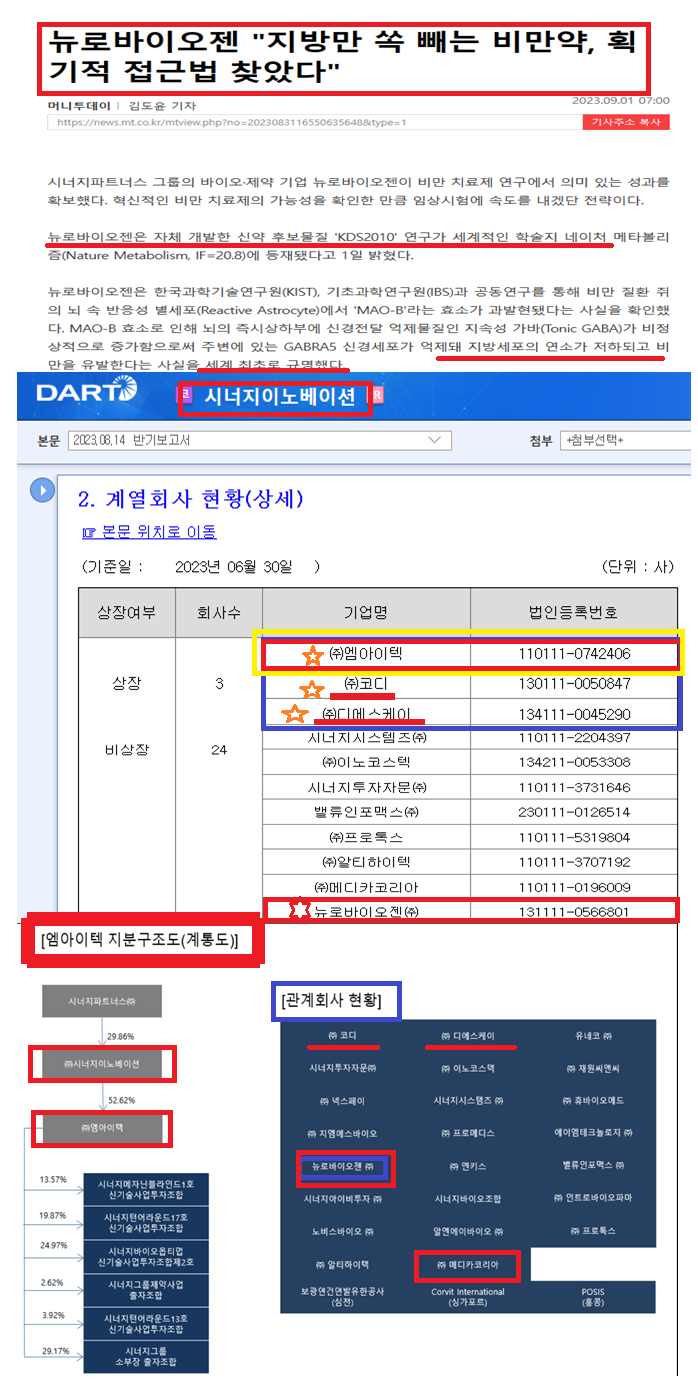Click the ㈜알티하이텍 table cell
Image resolution: width=698 pixels, height=1387 pixels.
(x=366, y=862)
